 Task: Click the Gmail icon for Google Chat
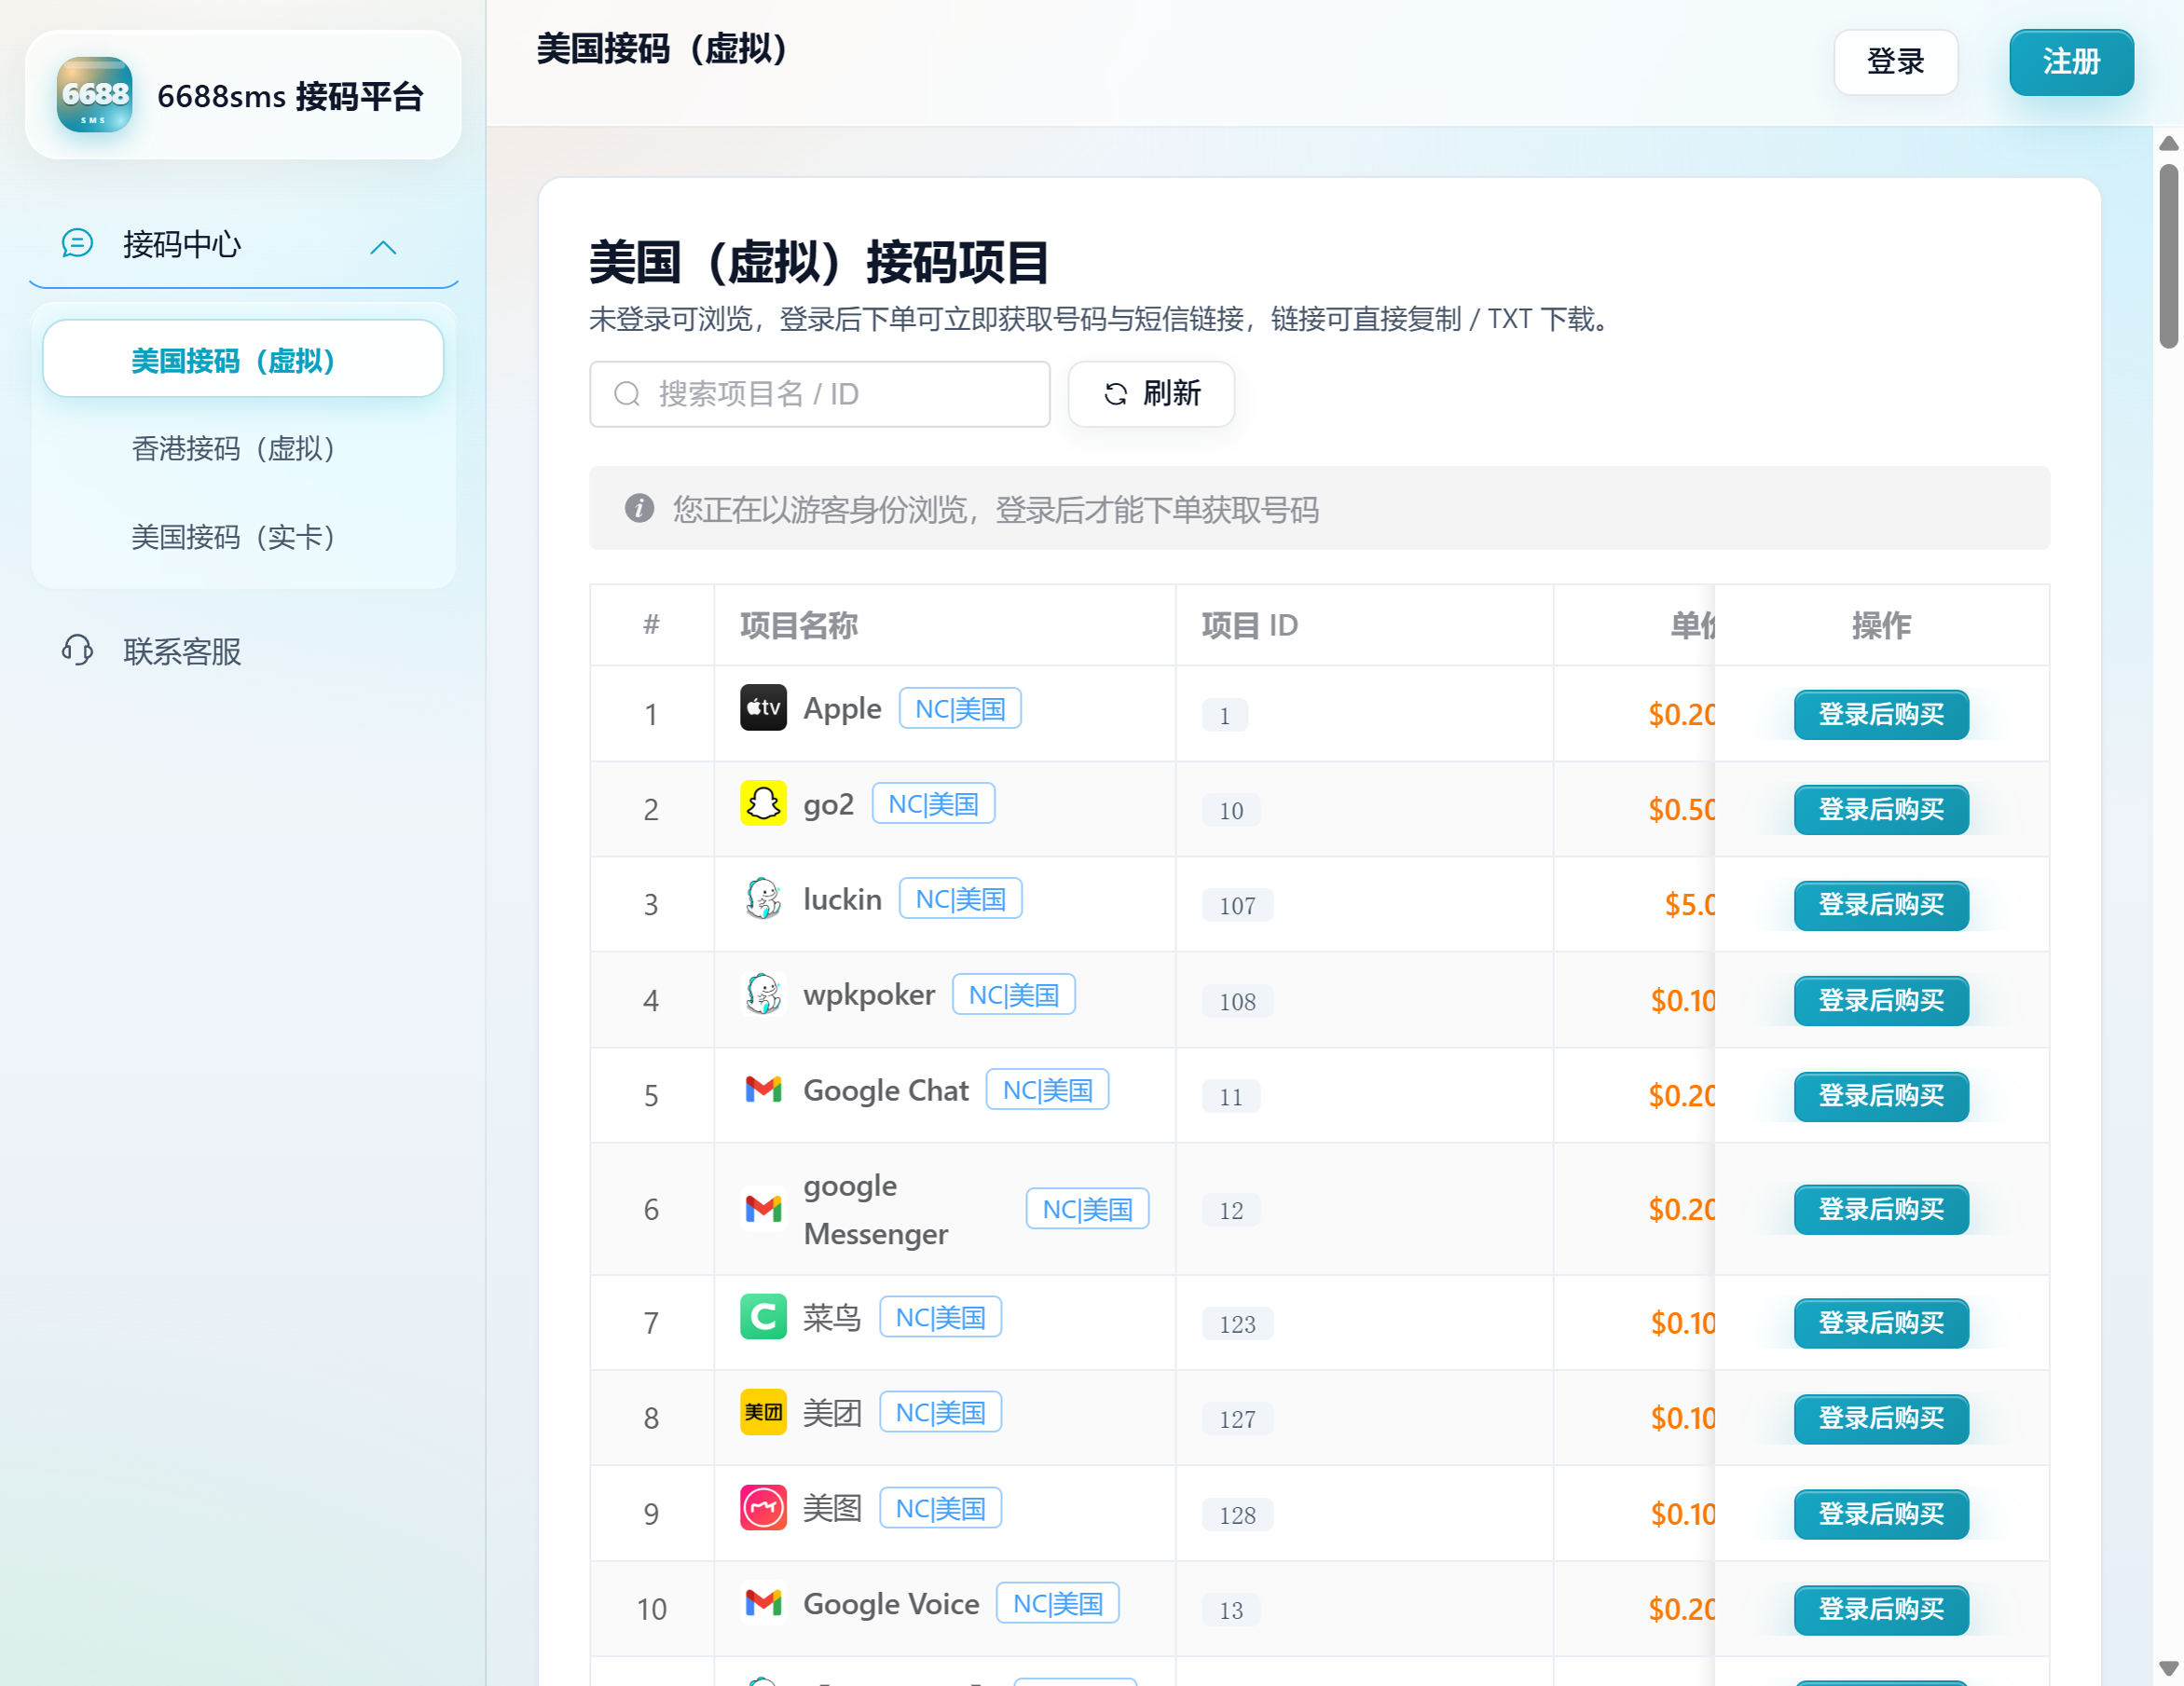[x=763, y=1089]
